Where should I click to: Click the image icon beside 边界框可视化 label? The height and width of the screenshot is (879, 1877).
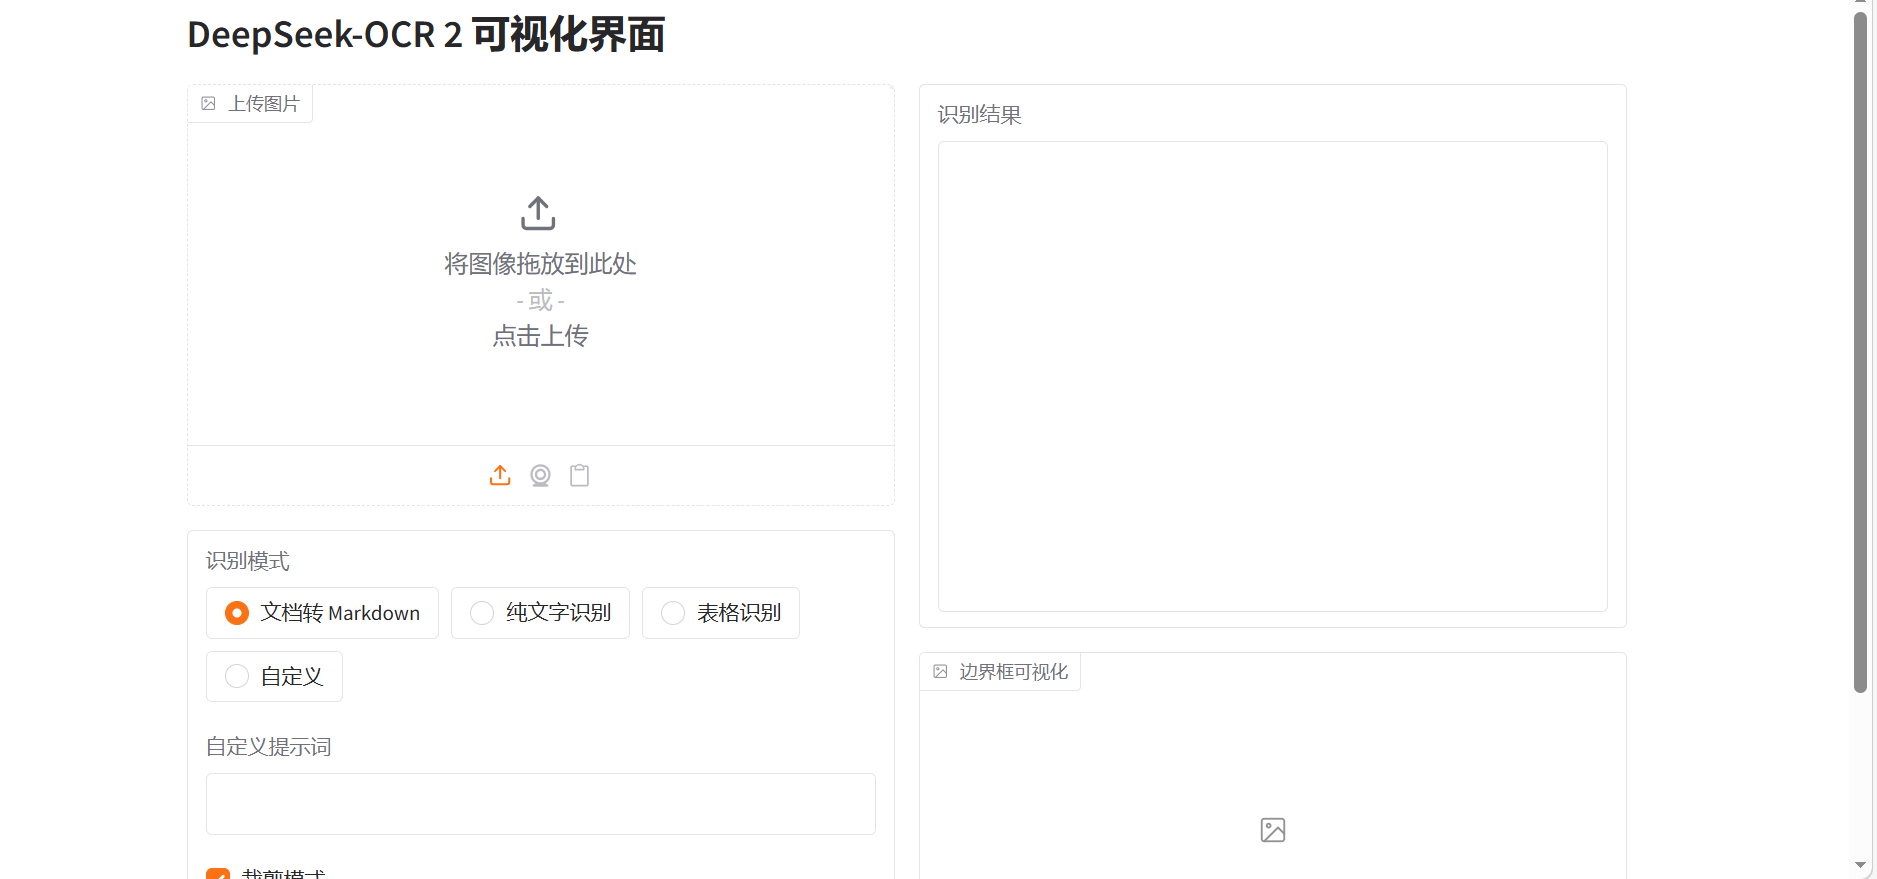pyautogui.click(x=940, y=672)
